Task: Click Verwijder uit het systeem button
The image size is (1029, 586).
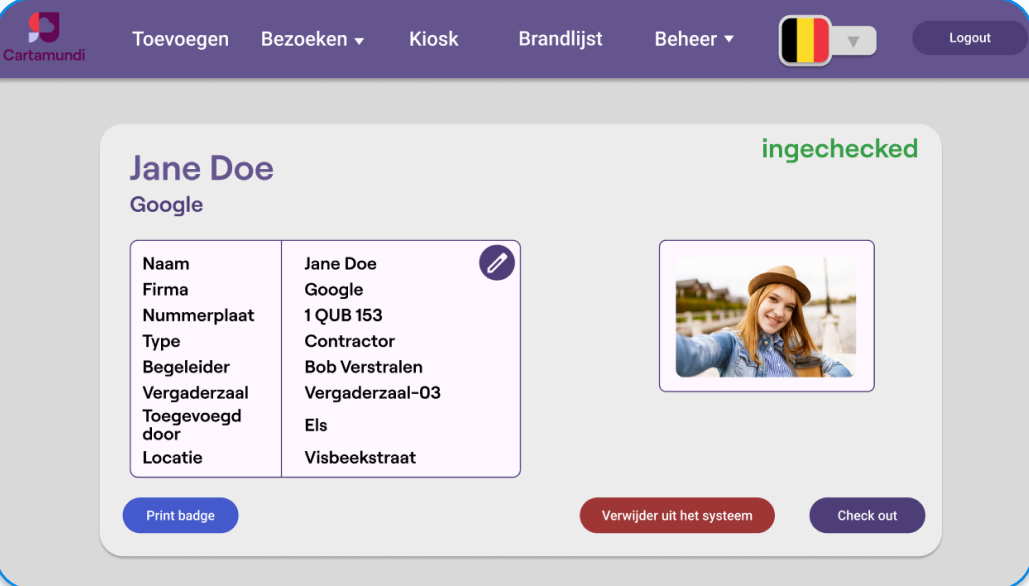Action: (677, 515)
